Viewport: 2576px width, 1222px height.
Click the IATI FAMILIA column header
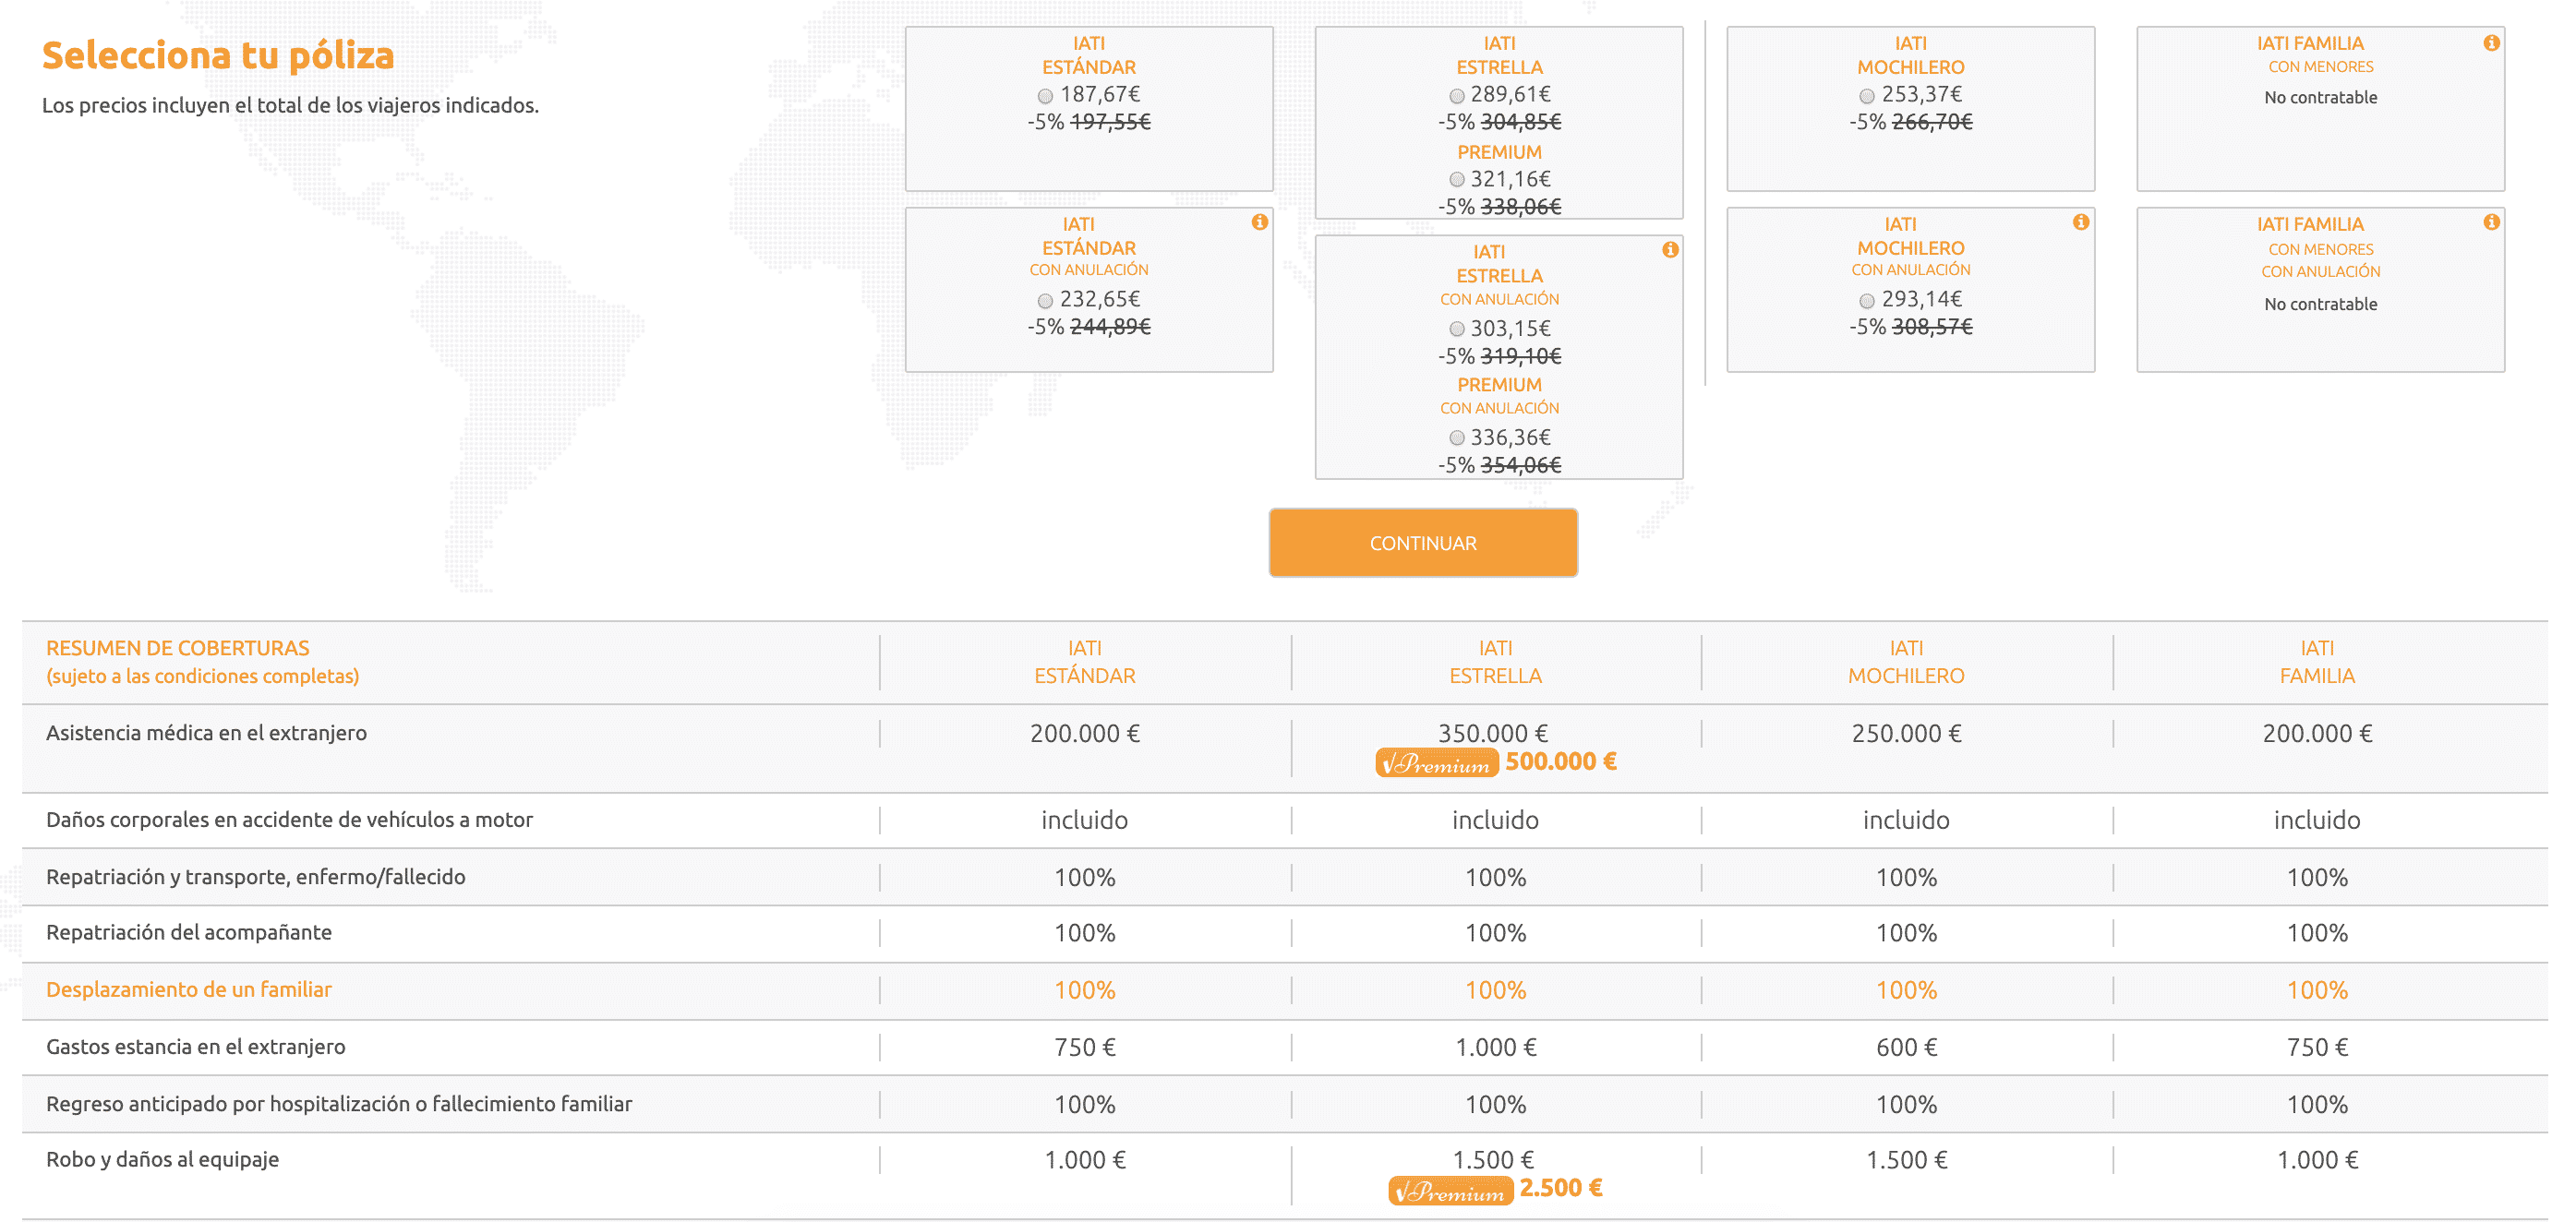pyautogui.click(x=2317, y=662)
